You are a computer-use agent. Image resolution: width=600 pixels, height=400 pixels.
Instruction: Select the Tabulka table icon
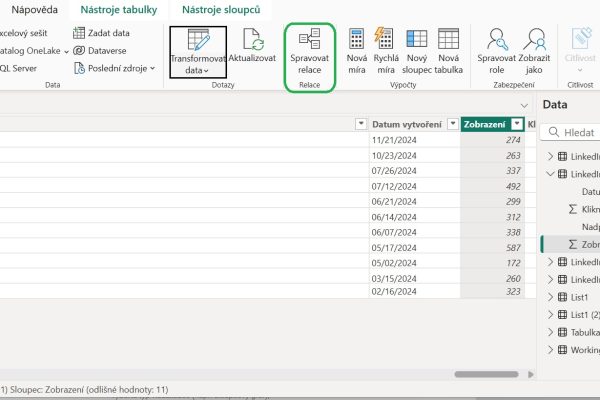coord(562,332)
